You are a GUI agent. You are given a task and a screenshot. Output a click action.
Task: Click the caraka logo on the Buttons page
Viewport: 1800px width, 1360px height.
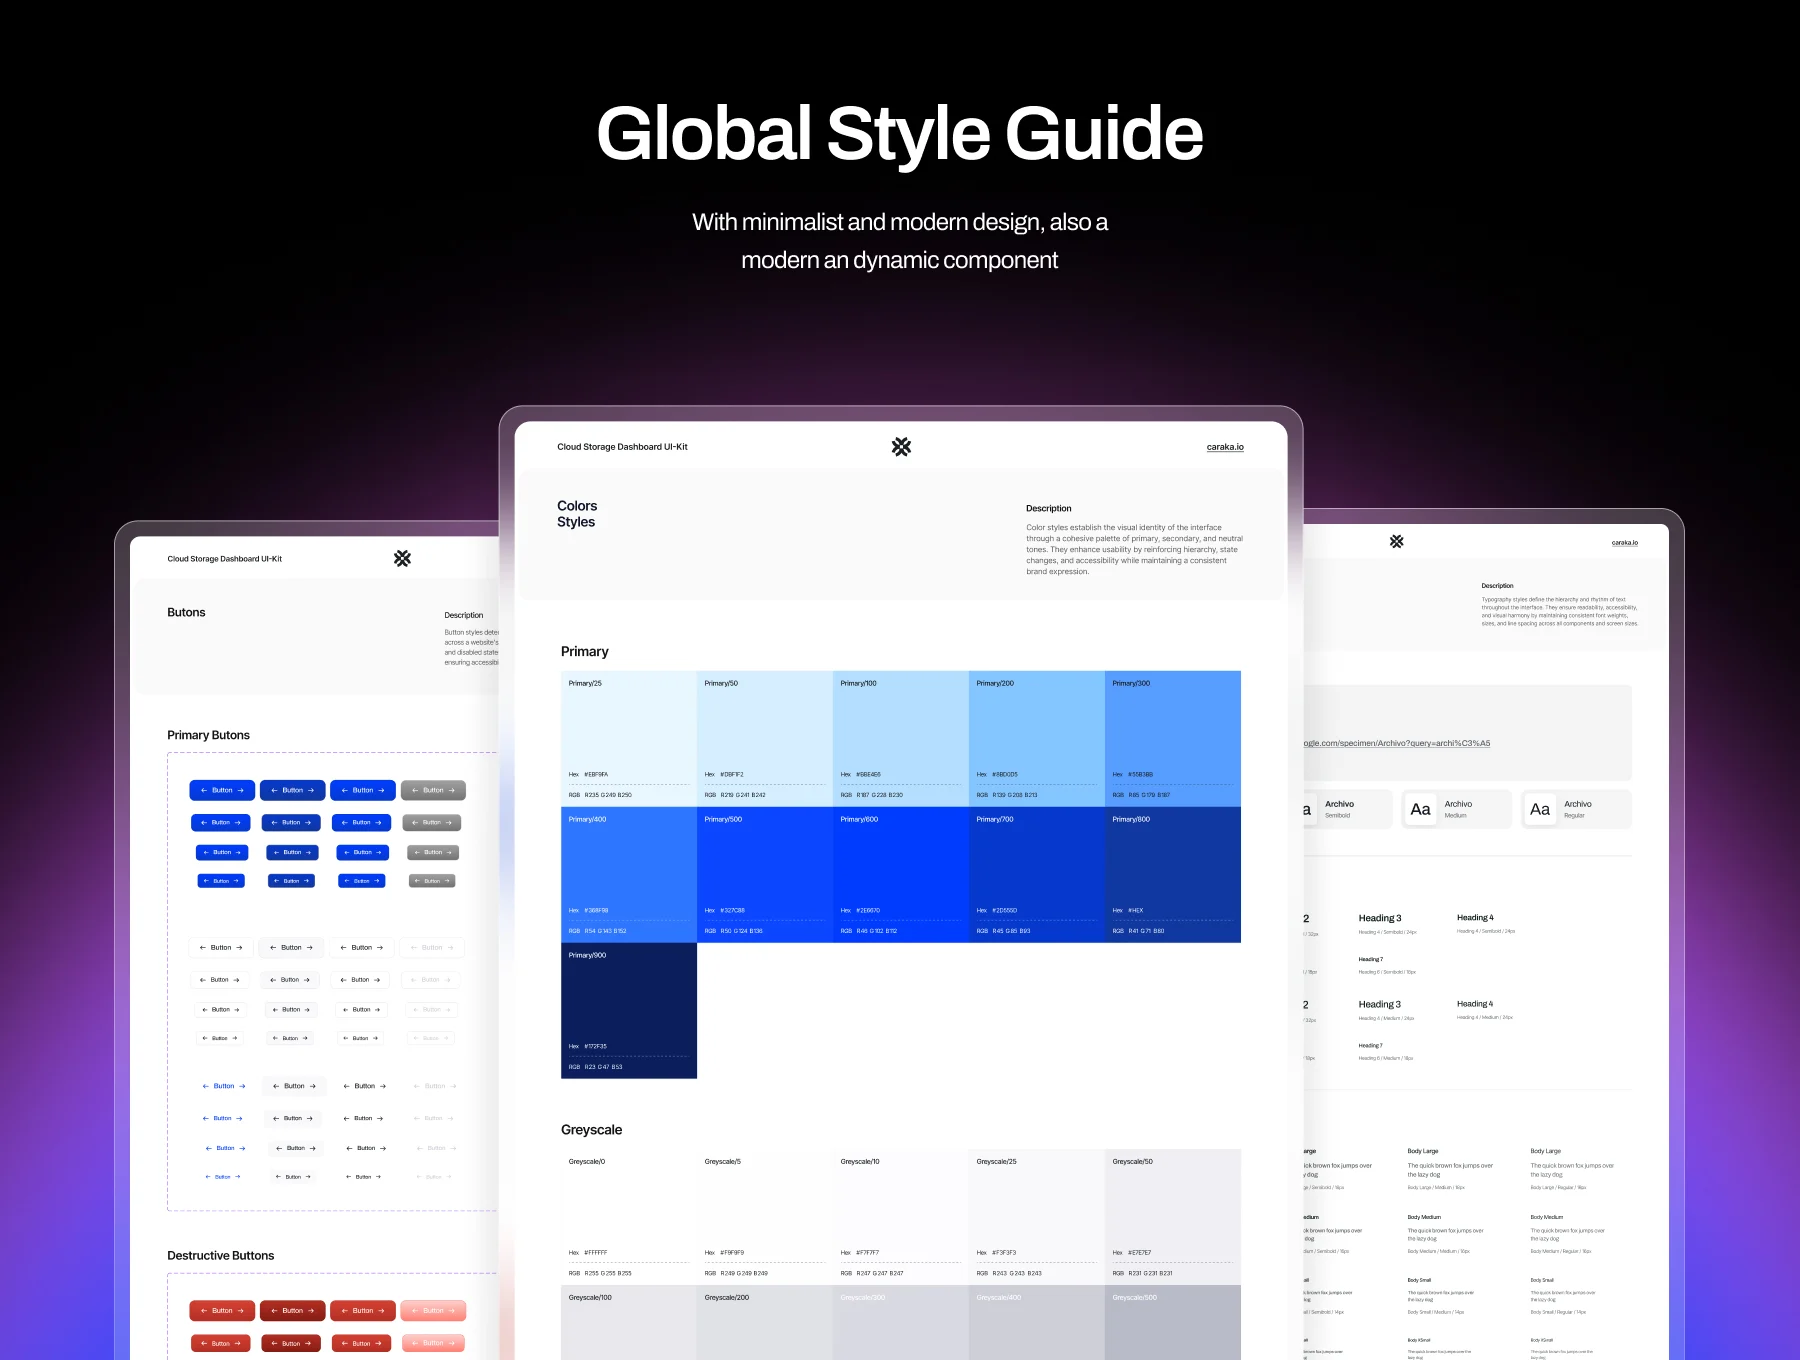tap(402, 557)
